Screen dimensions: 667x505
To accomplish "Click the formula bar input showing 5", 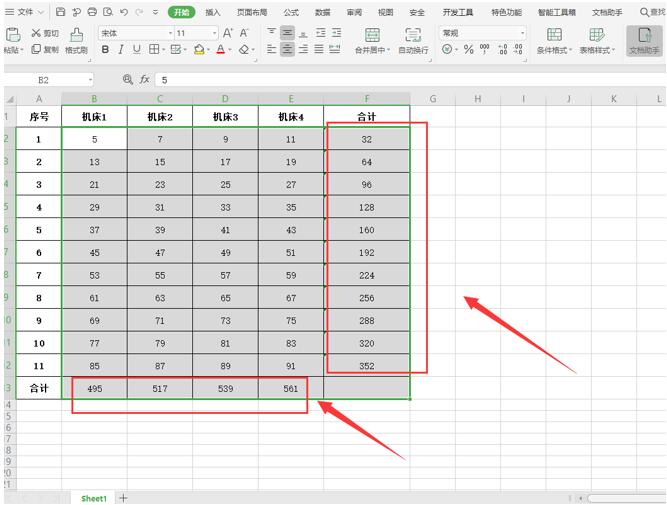I will coord(410,80).
